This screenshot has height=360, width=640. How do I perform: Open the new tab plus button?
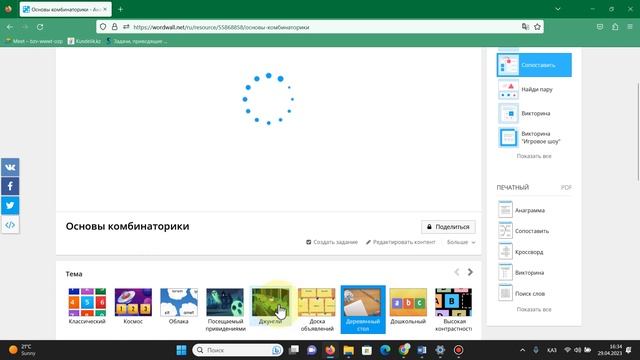120,9
